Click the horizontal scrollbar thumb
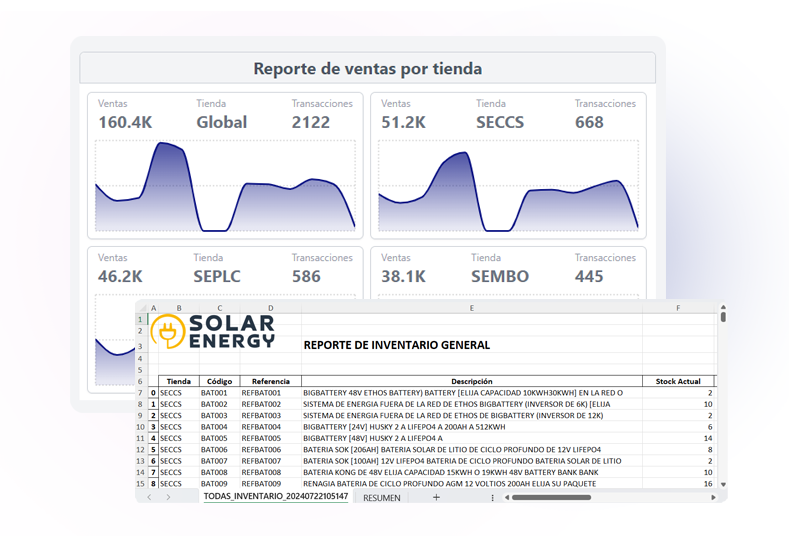The height and width of the screenshot is (545, 789). point(551,497)
